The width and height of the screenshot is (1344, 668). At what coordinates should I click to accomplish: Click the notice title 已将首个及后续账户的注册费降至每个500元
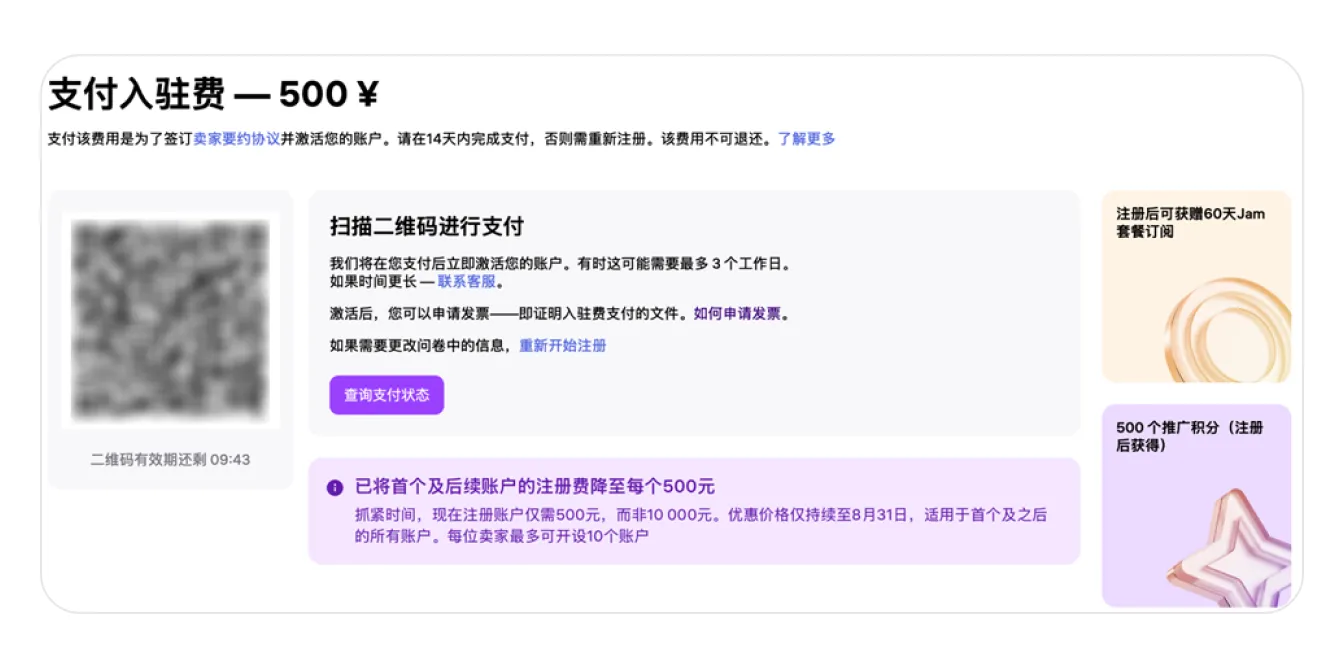tap(535, 487)
